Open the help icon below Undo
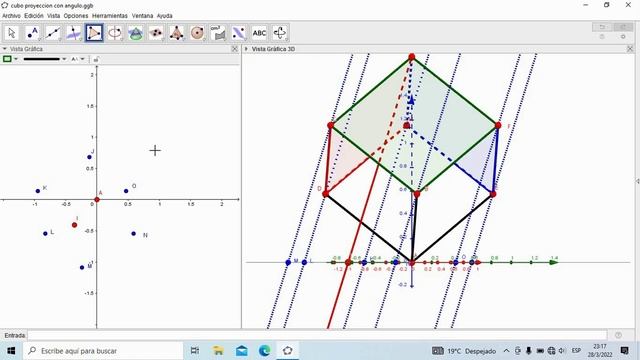 (x=602, y=37)
